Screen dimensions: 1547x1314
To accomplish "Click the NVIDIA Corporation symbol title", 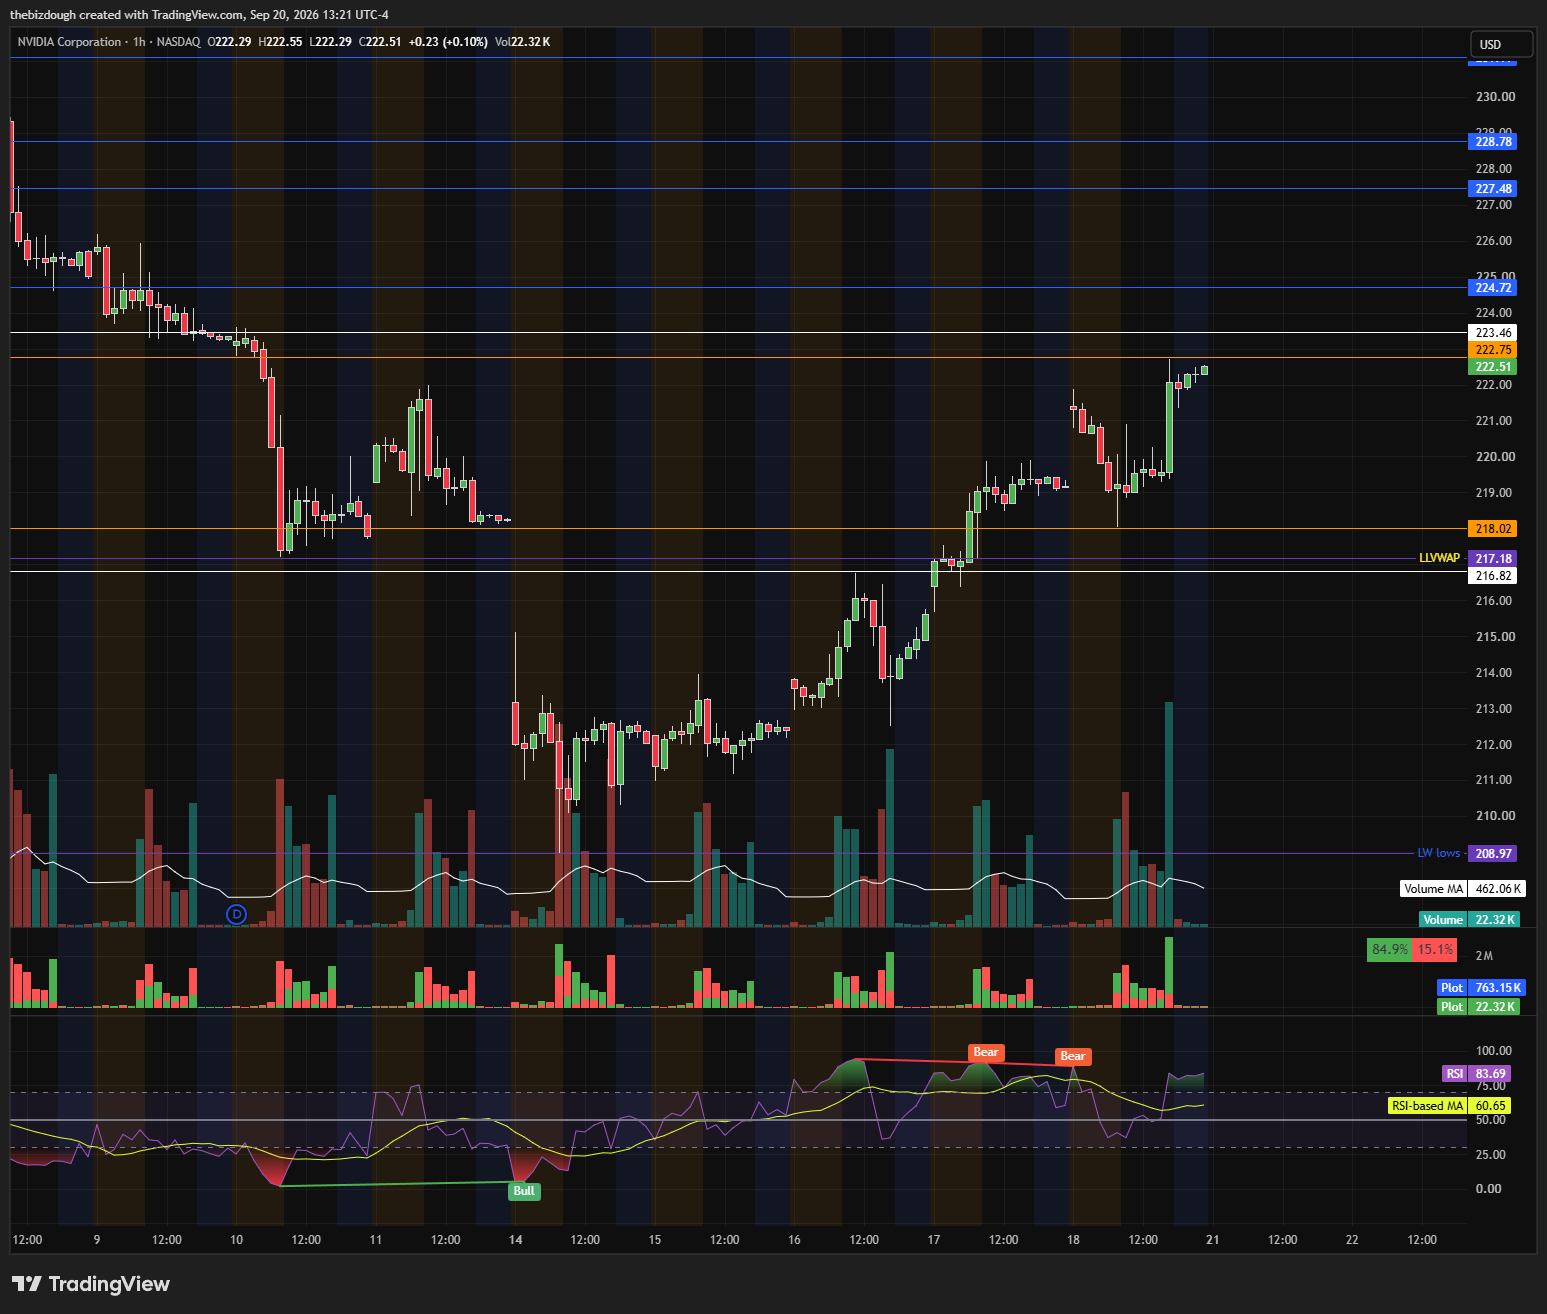I will coord(69,42).
